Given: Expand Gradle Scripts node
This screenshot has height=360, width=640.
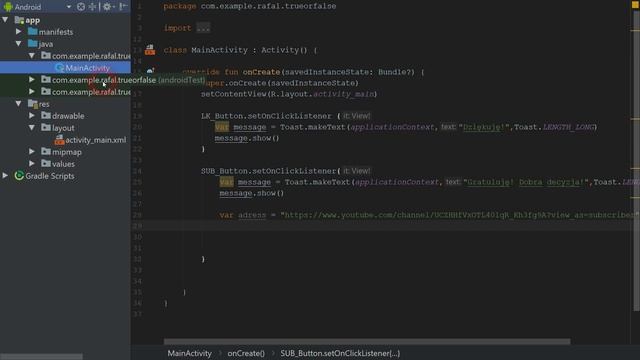Looking at the screenshot, I should 5,176.
